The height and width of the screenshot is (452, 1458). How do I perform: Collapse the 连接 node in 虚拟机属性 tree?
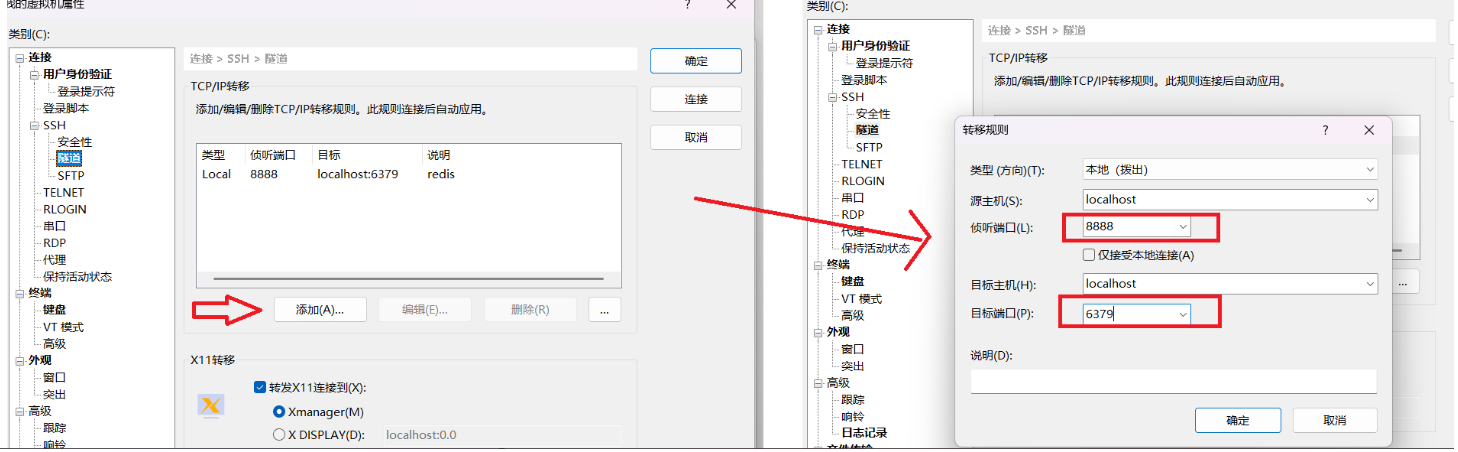coord(19,57)
